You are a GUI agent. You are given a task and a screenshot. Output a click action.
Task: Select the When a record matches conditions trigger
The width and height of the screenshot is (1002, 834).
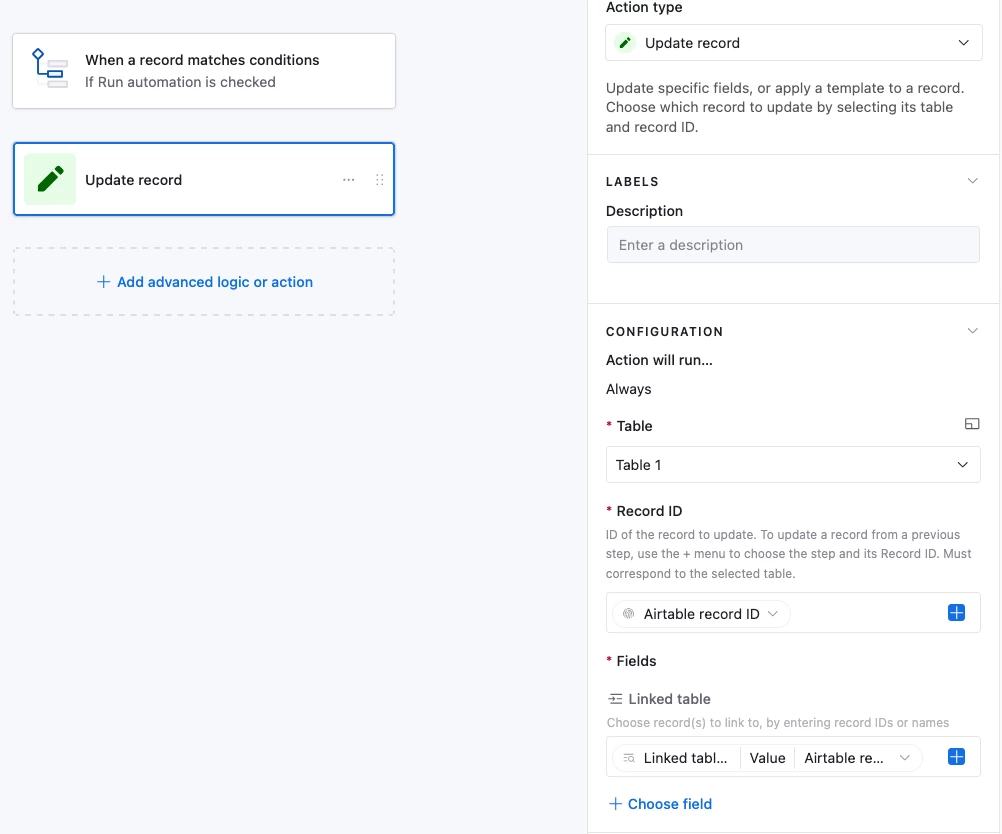(204, 71)
